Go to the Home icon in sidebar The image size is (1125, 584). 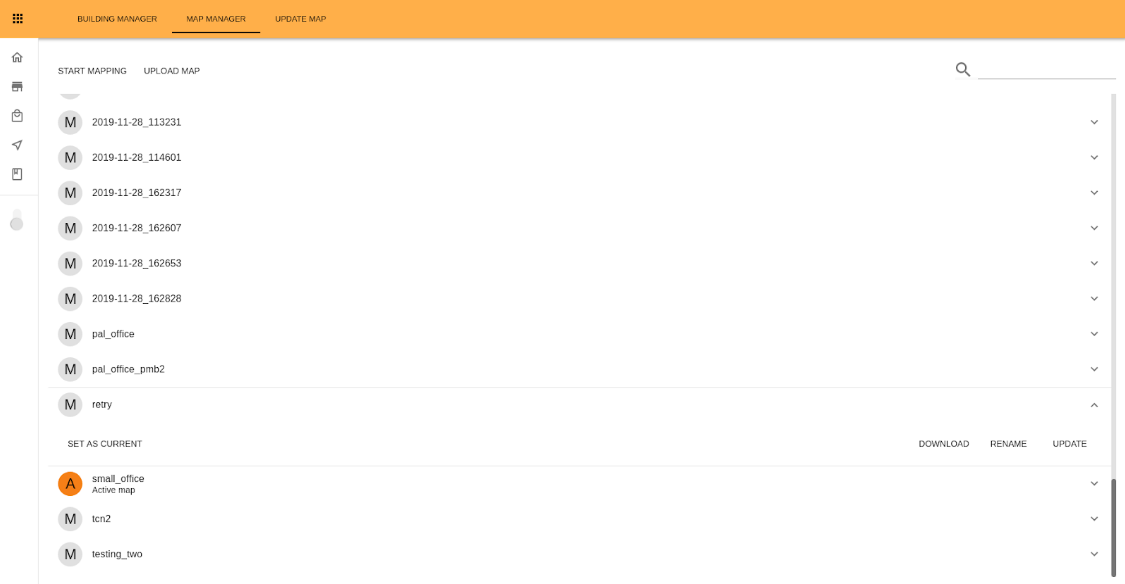(x=17, y=57)
